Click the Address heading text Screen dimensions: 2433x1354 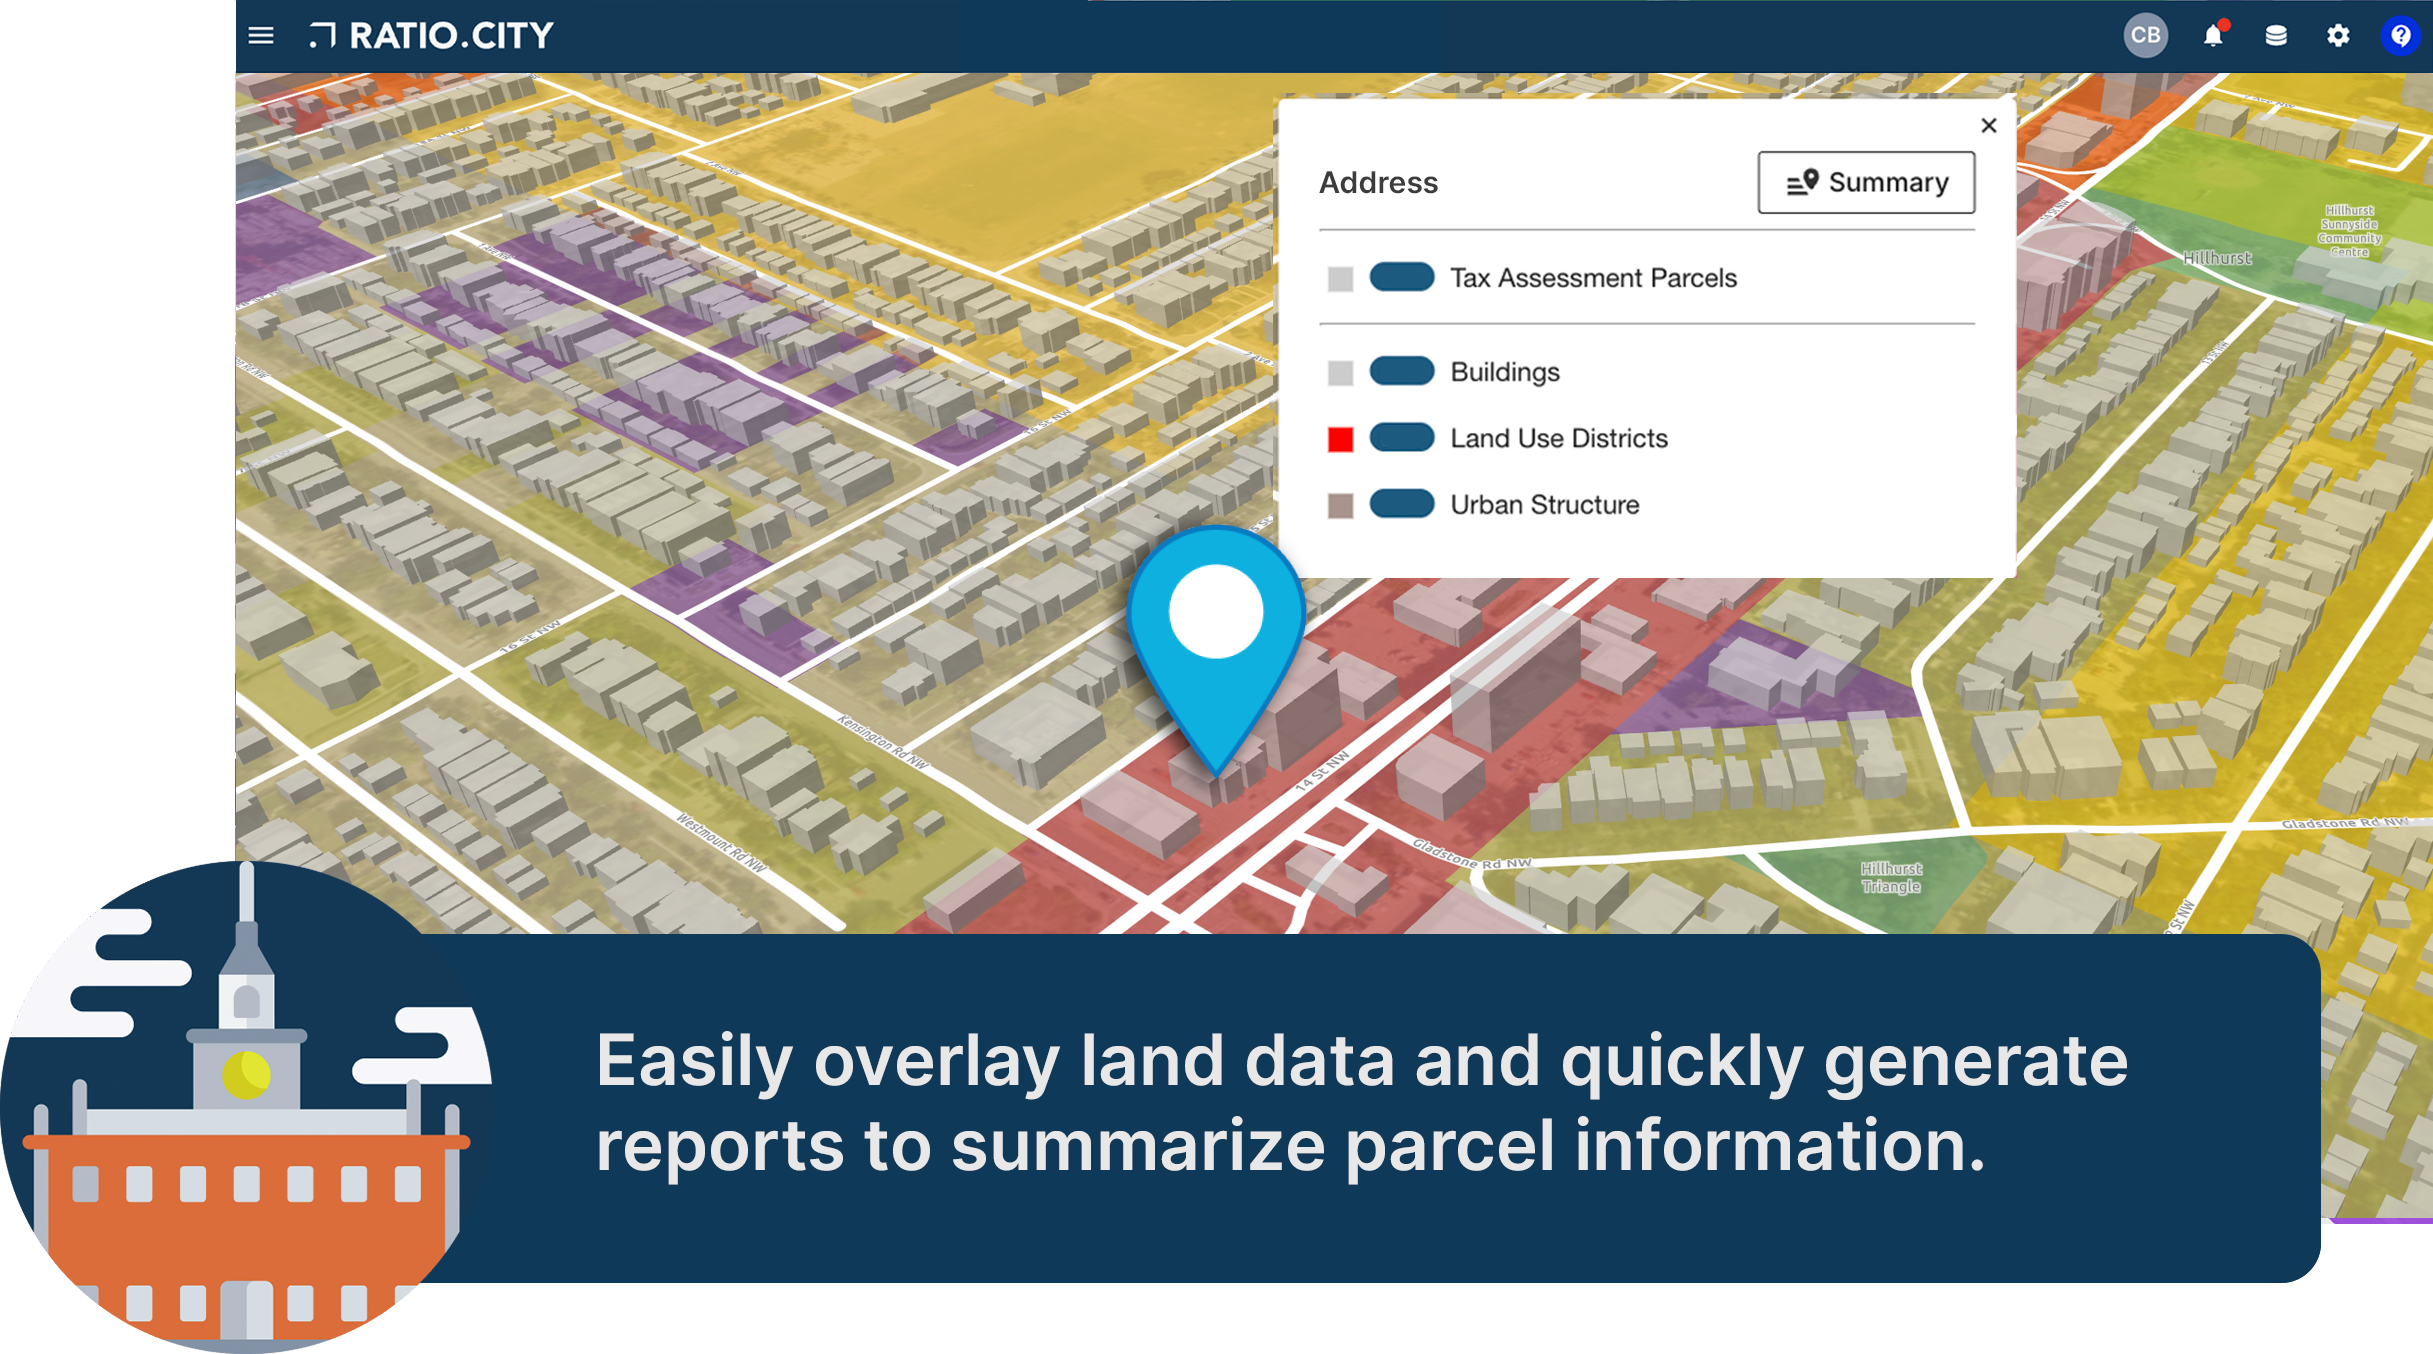click(x=1378, y=182)
